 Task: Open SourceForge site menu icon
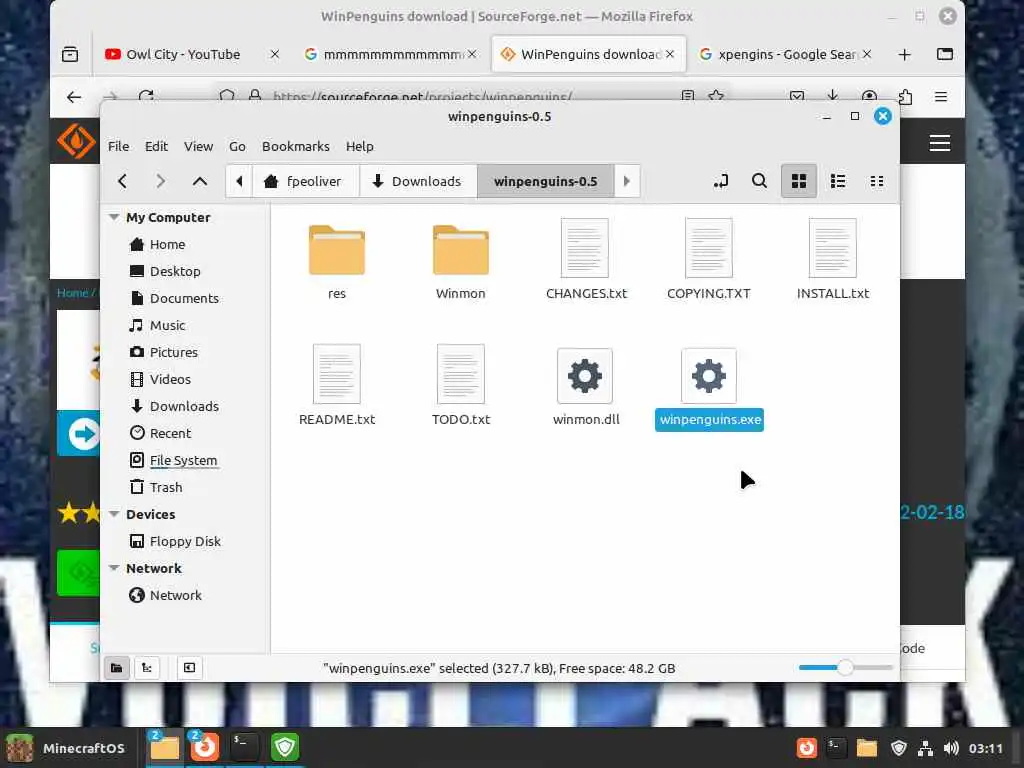[940, 142]
